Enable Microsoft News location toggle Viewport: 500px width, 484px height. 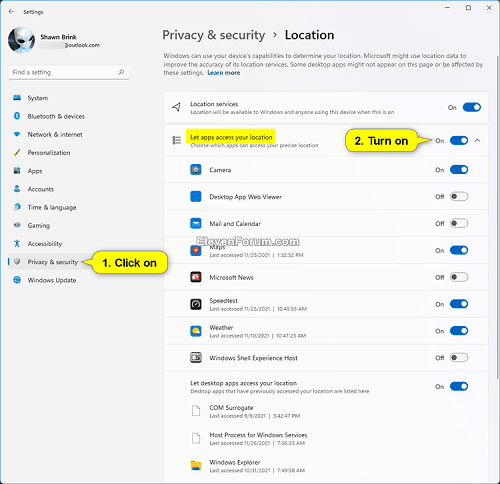coord(459,277)
